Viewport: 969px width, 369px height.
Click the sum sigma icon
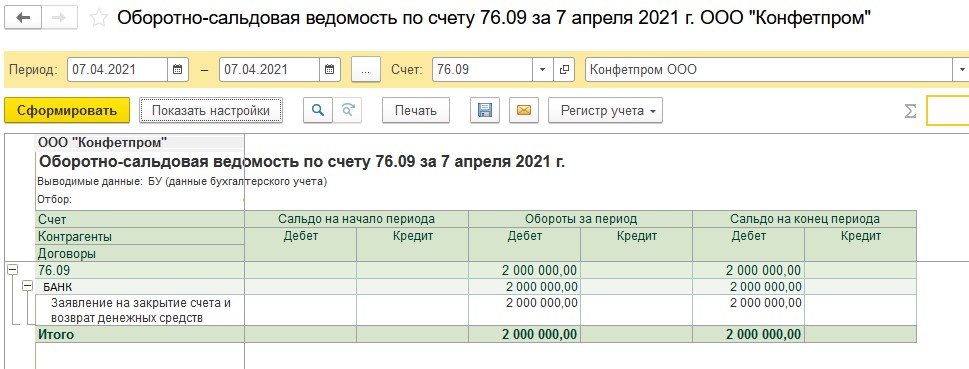910,111
